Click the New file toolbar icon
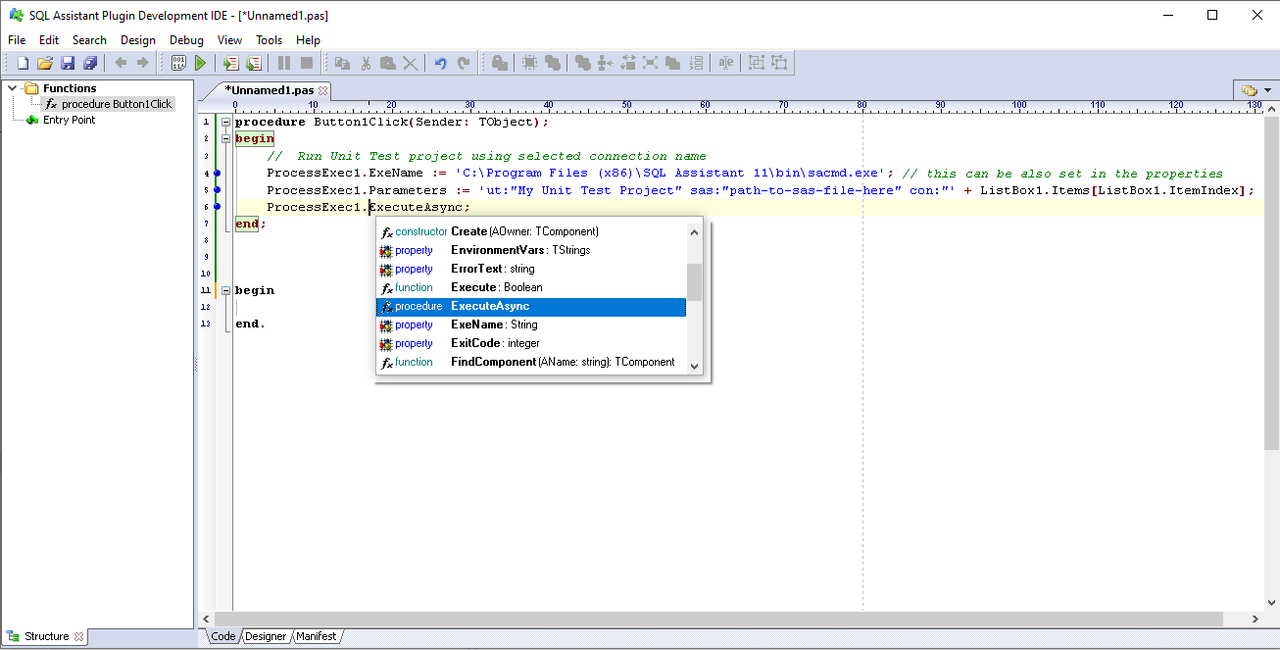The height and width of the screenshot is (650, 1280). 23,63
